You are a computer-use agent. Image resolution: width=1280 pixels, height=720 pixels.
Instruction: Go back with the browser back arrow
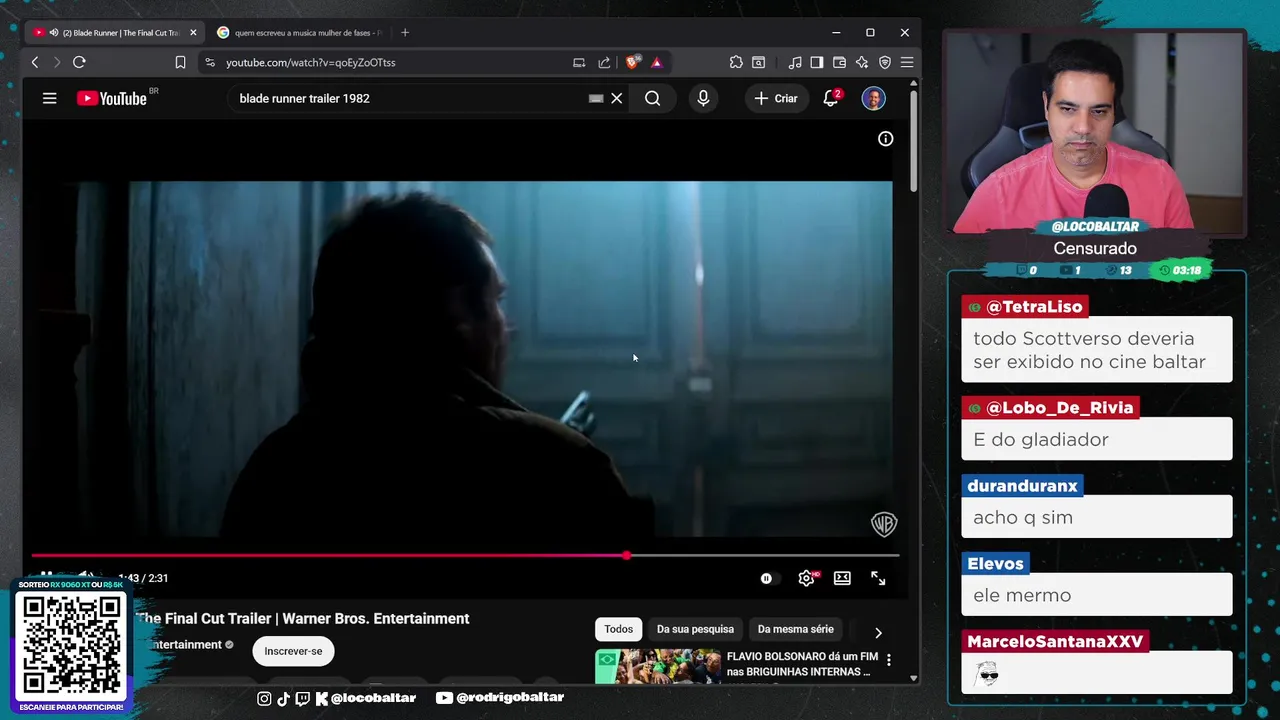click(x=35, y=62)
